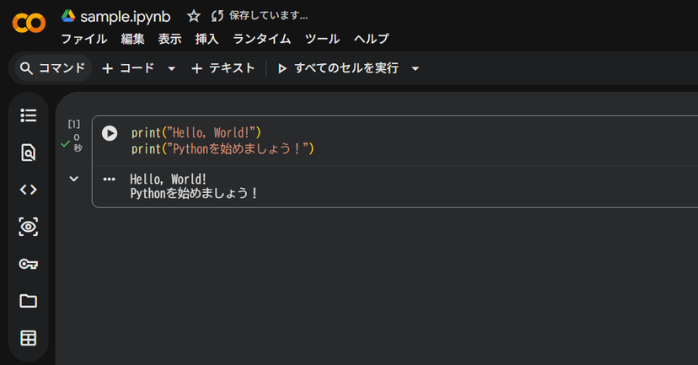Open the code snippets sidebar icon
698x365 pixels.
[x=28, y=190]
